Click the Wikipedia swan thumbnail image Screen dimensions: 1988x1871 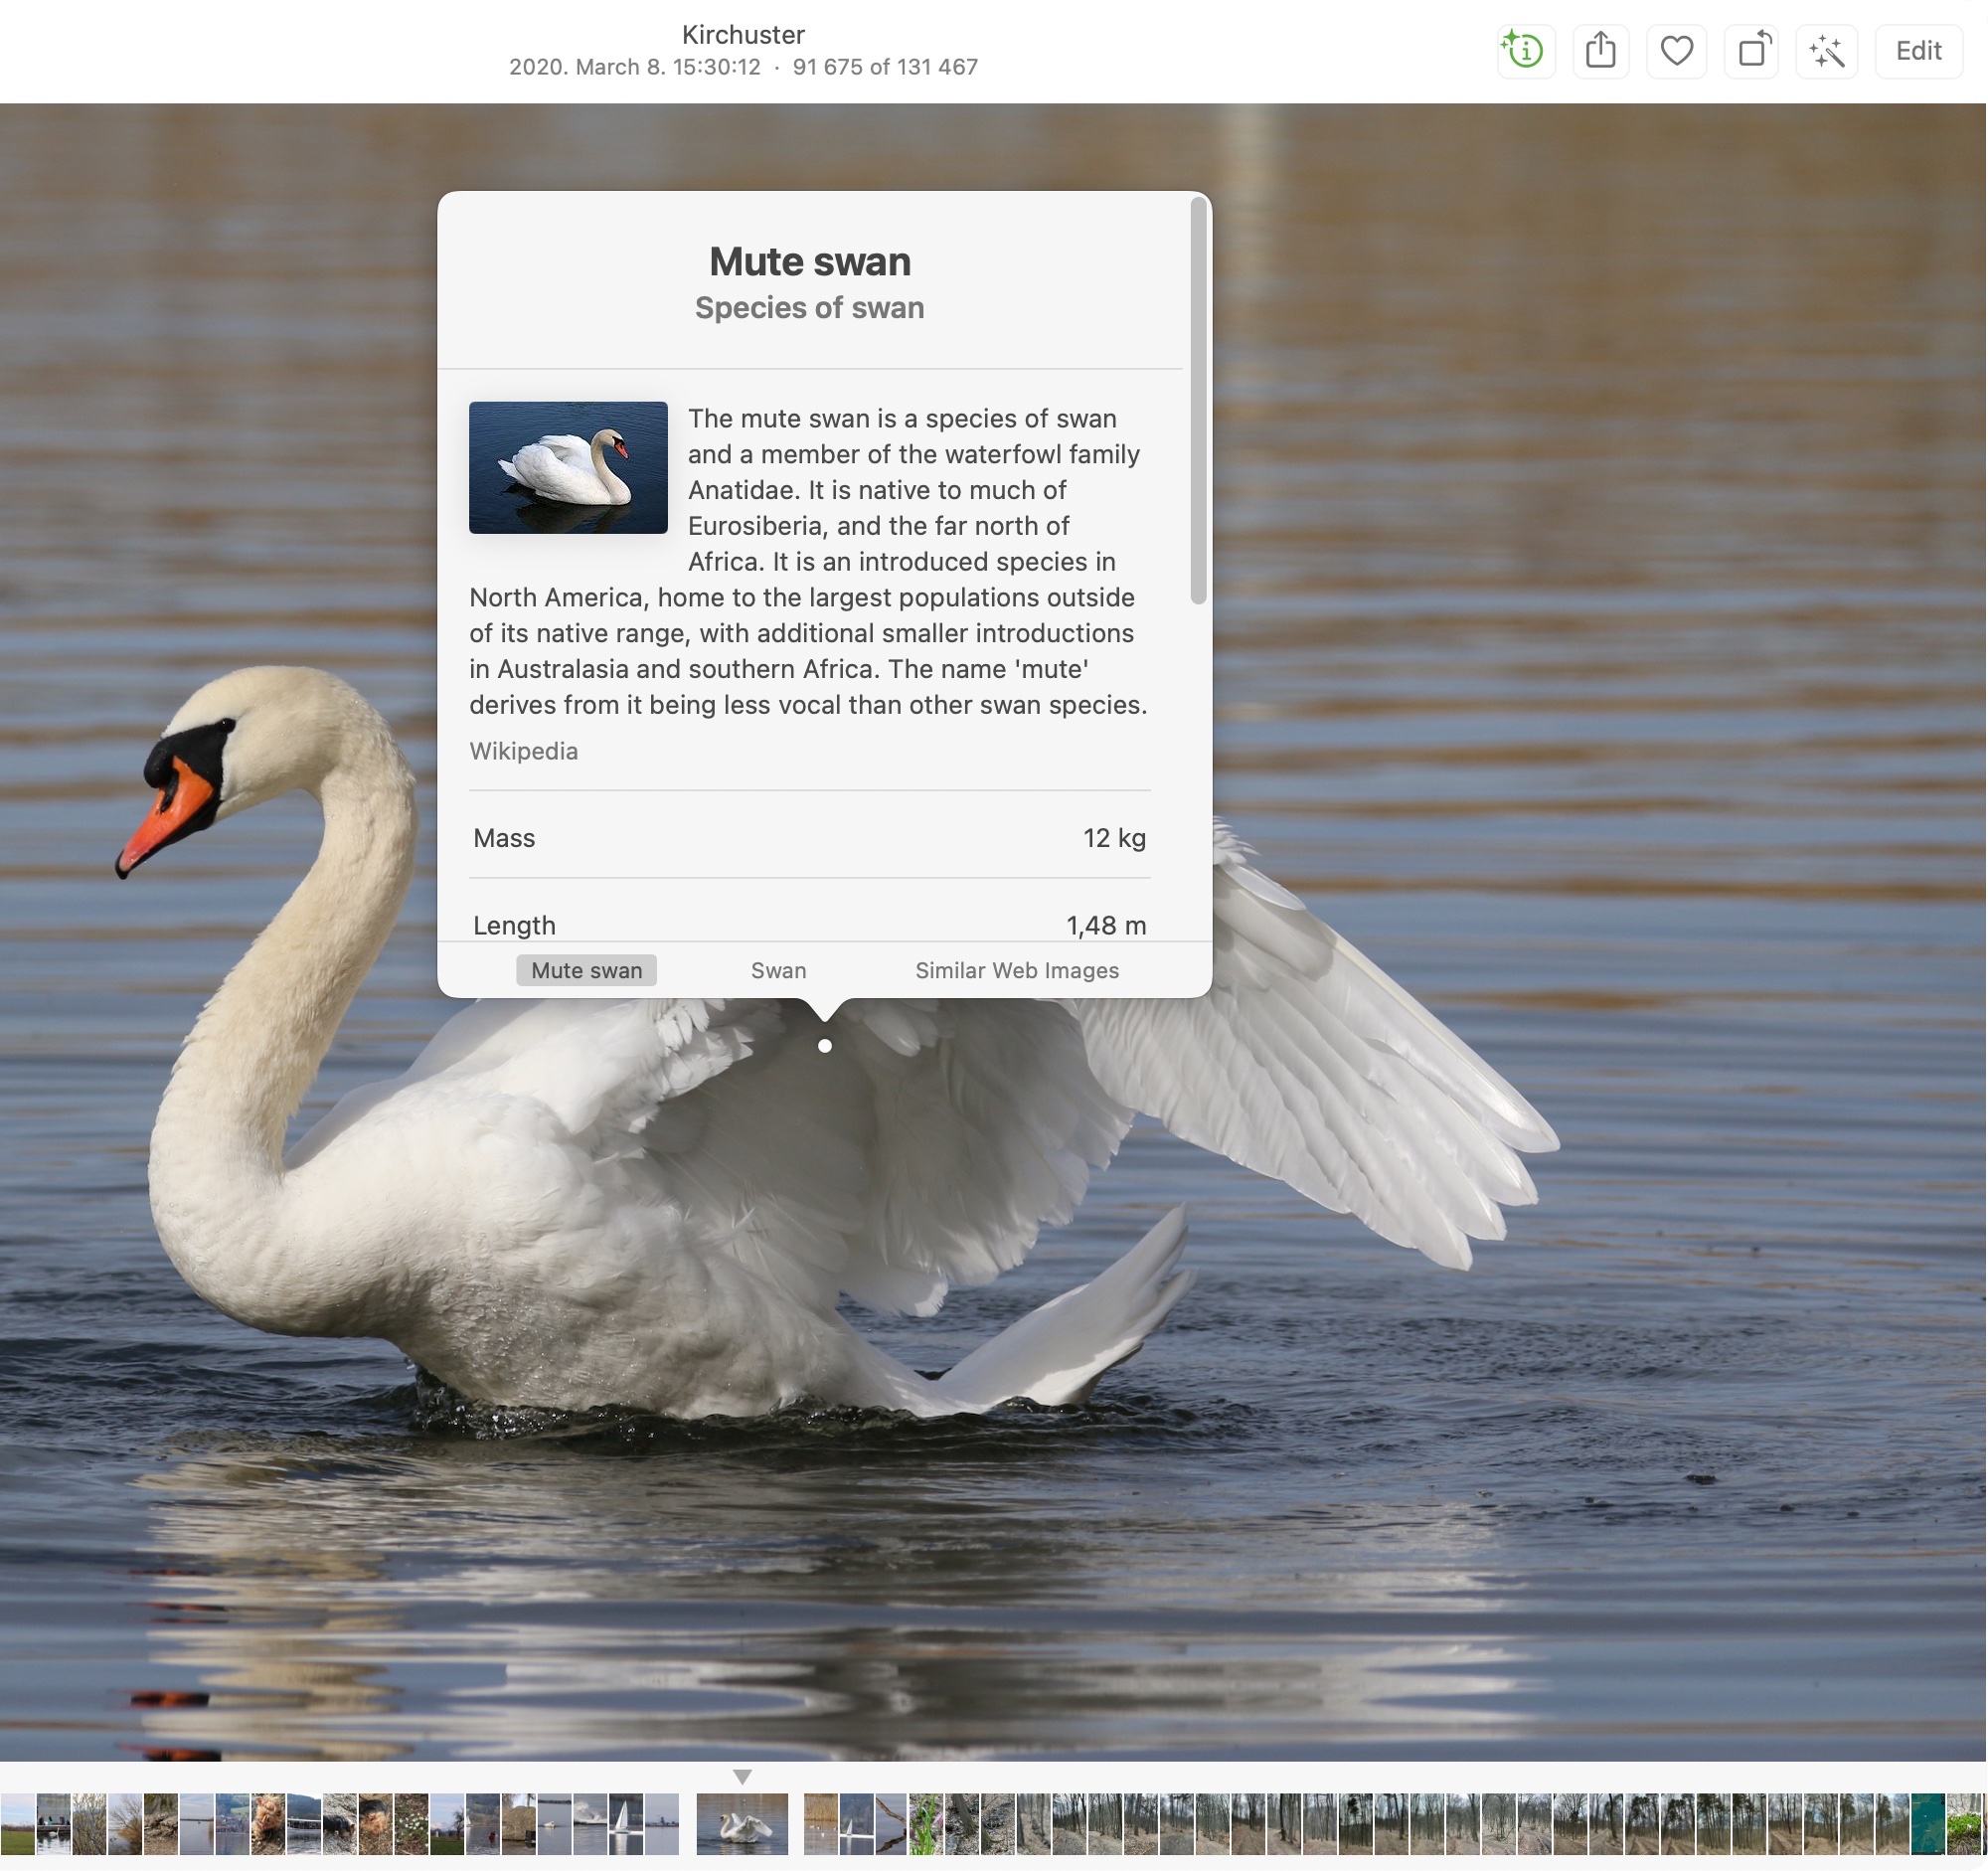[569, 468]
